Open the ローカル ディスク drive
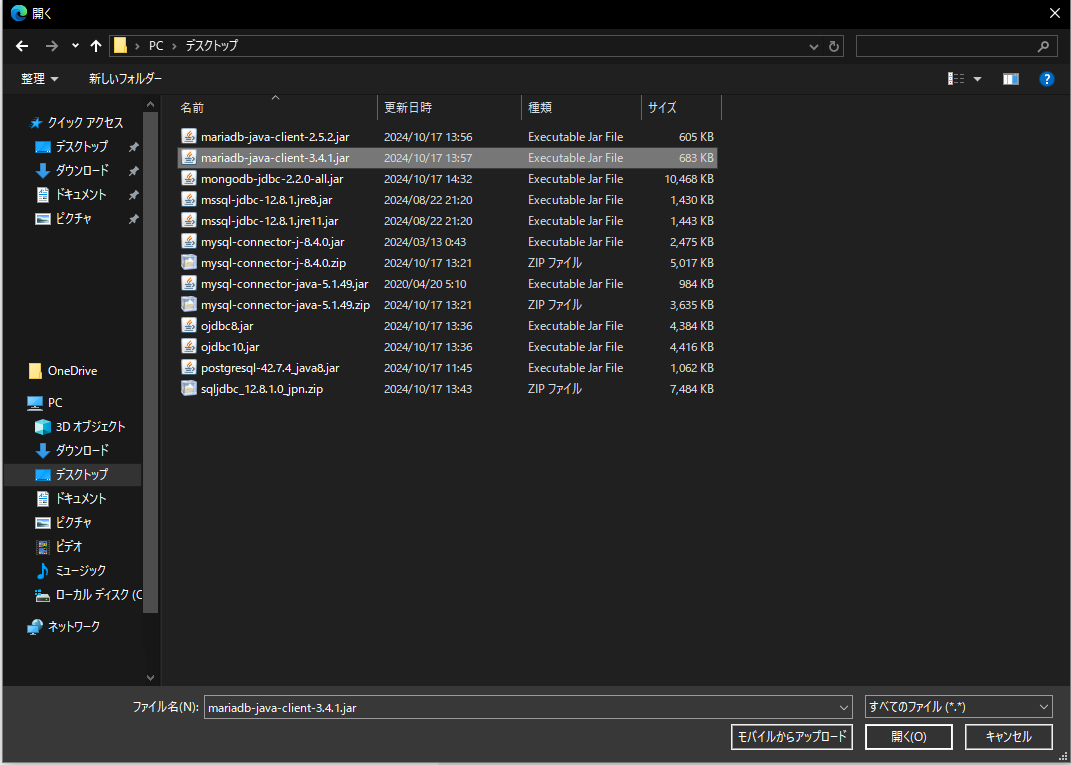1071x765 pixels. click(x=88, y=595)
